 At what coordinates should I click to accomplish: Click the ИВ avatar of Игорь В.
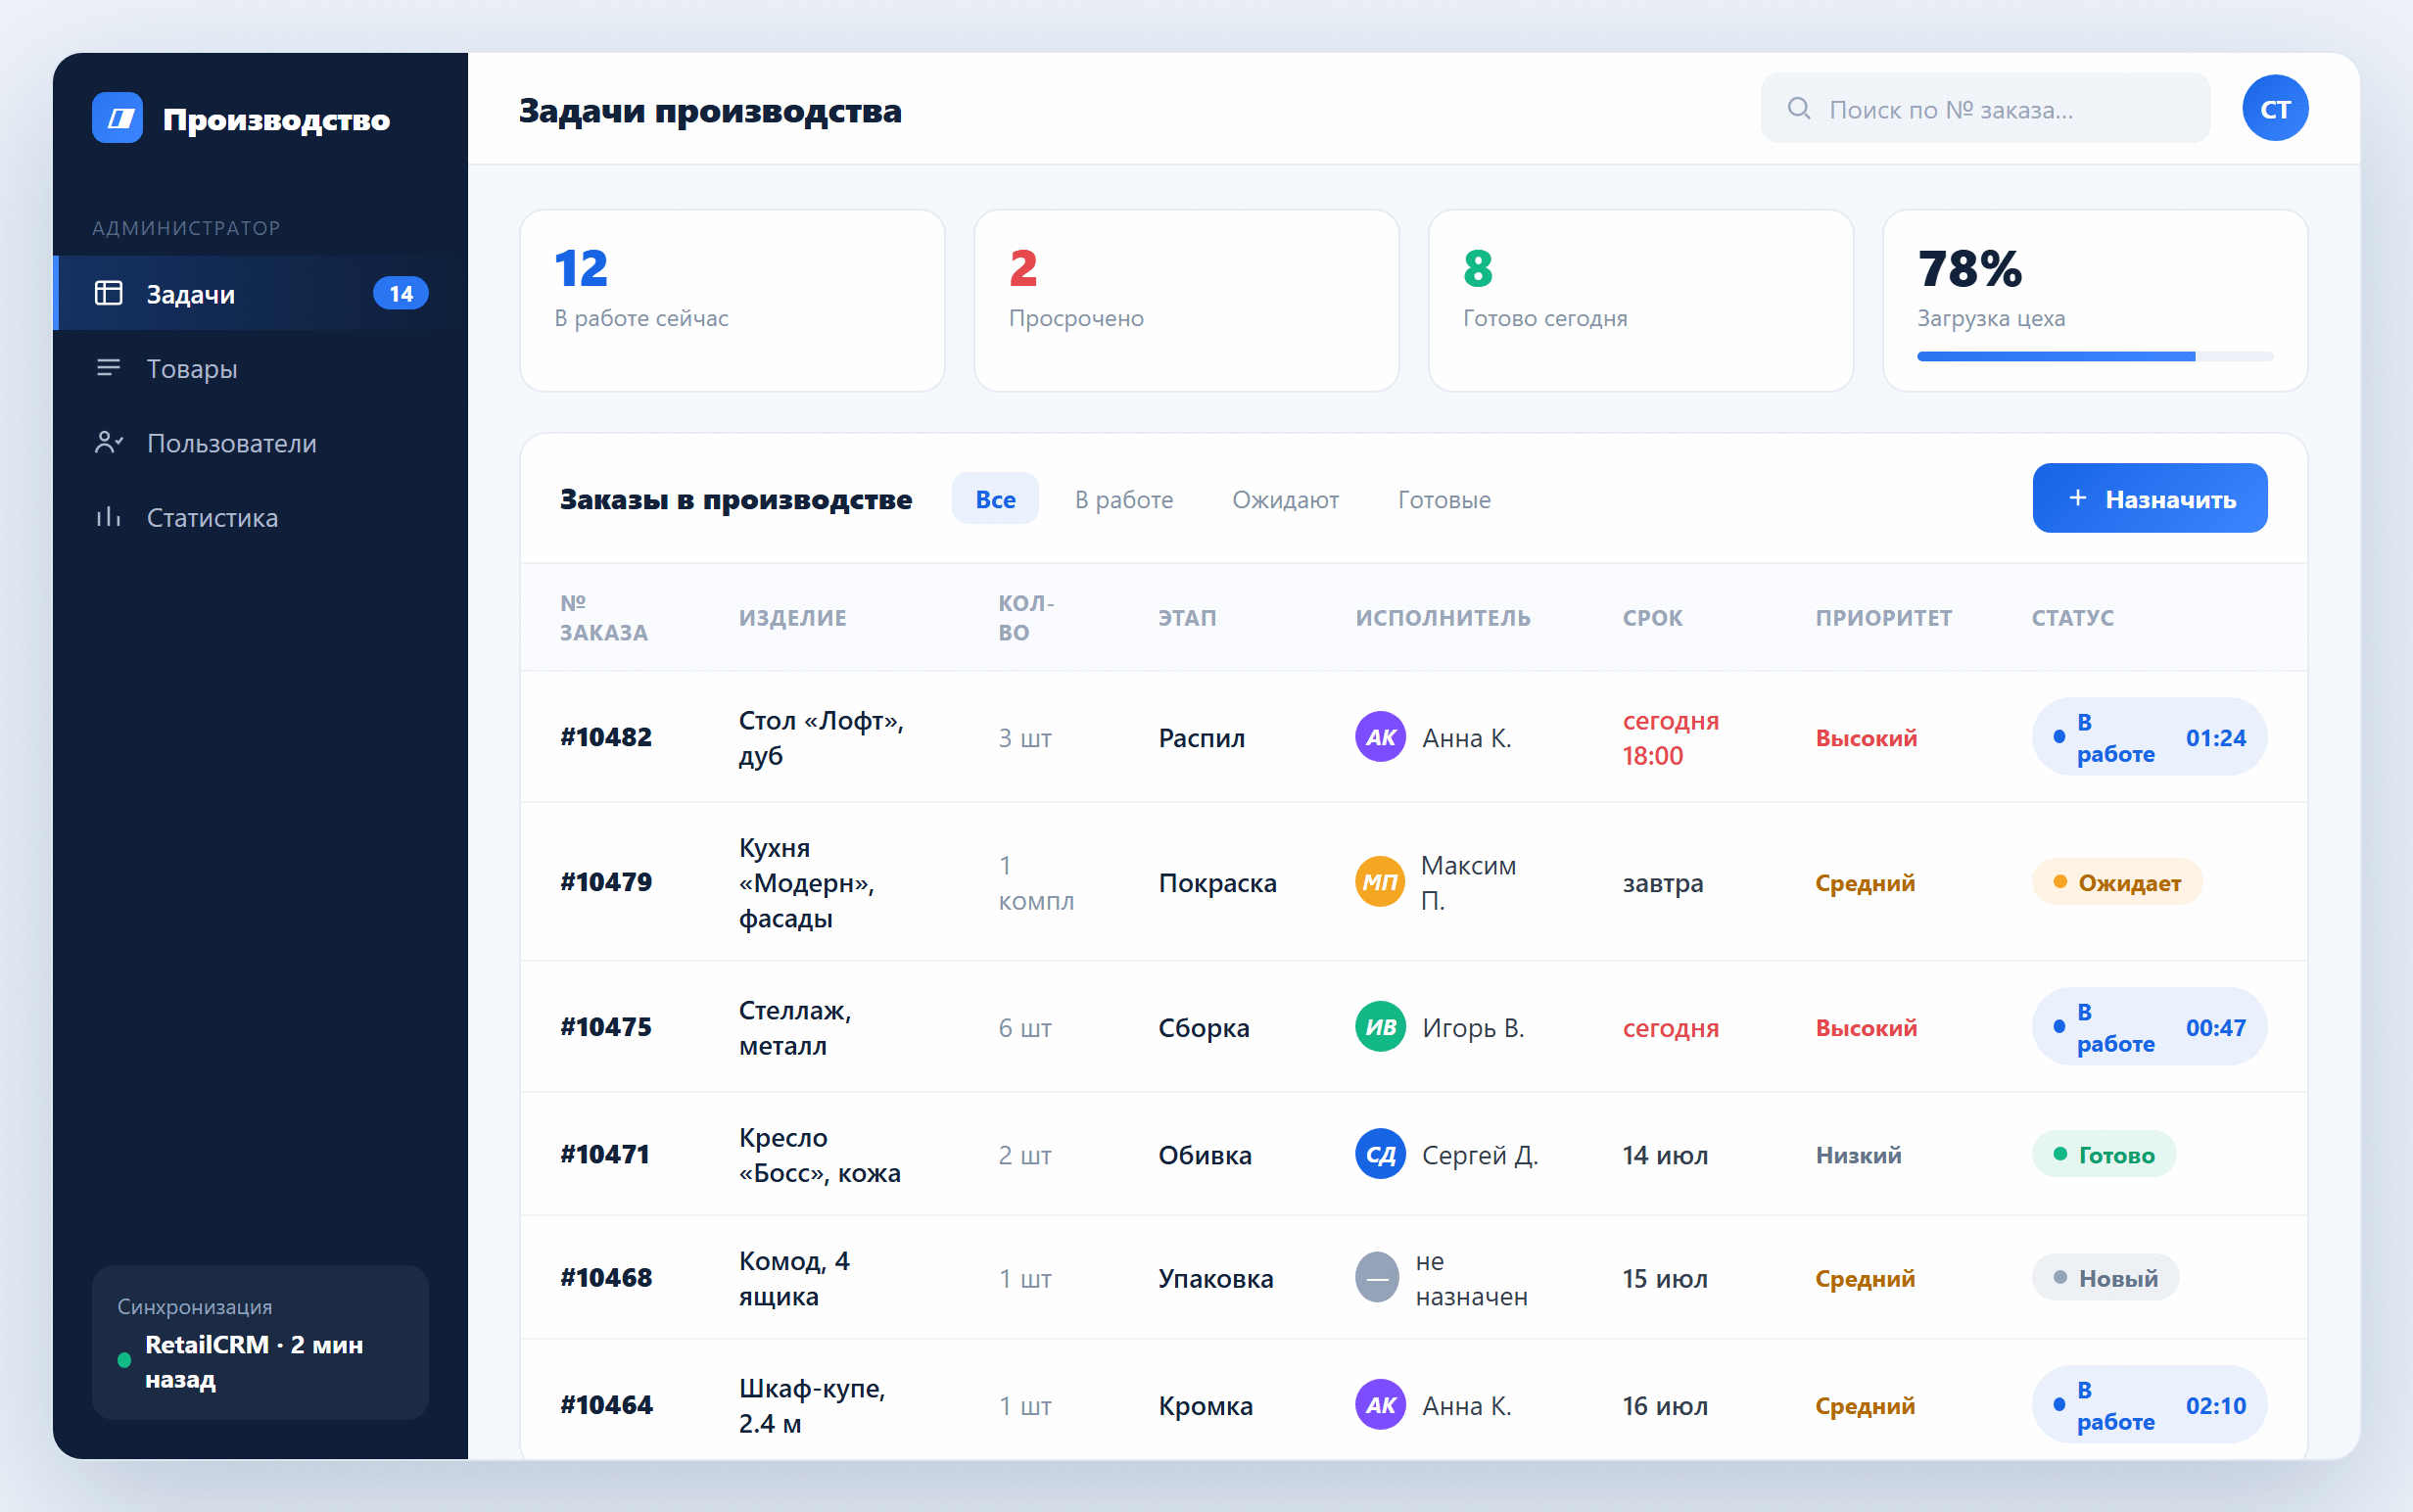point(1380,1027)
